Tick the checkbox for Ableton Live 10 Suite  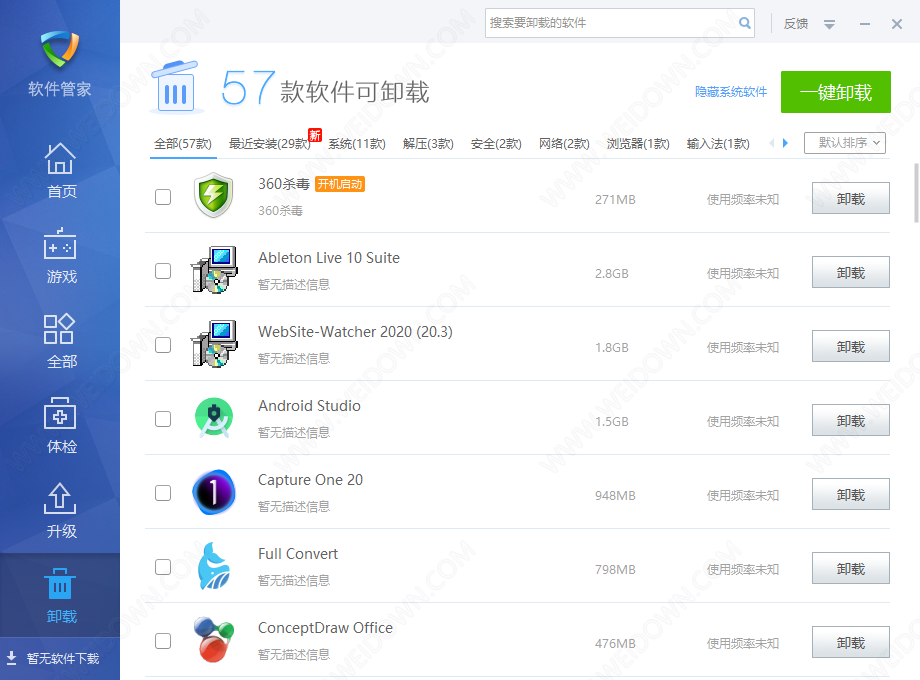[x=163, y=271]
